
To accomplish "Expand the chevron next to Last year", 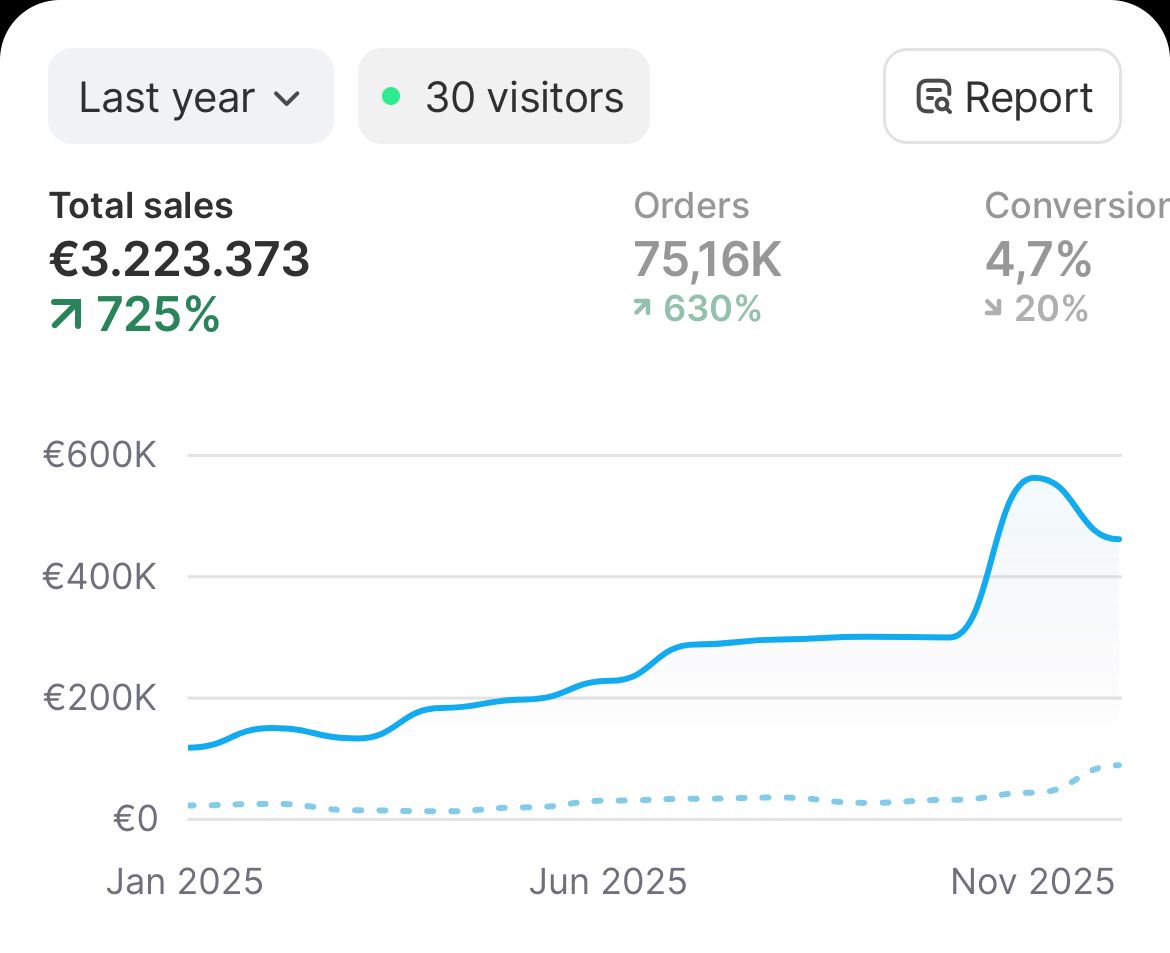I will (x=287, y=98).
